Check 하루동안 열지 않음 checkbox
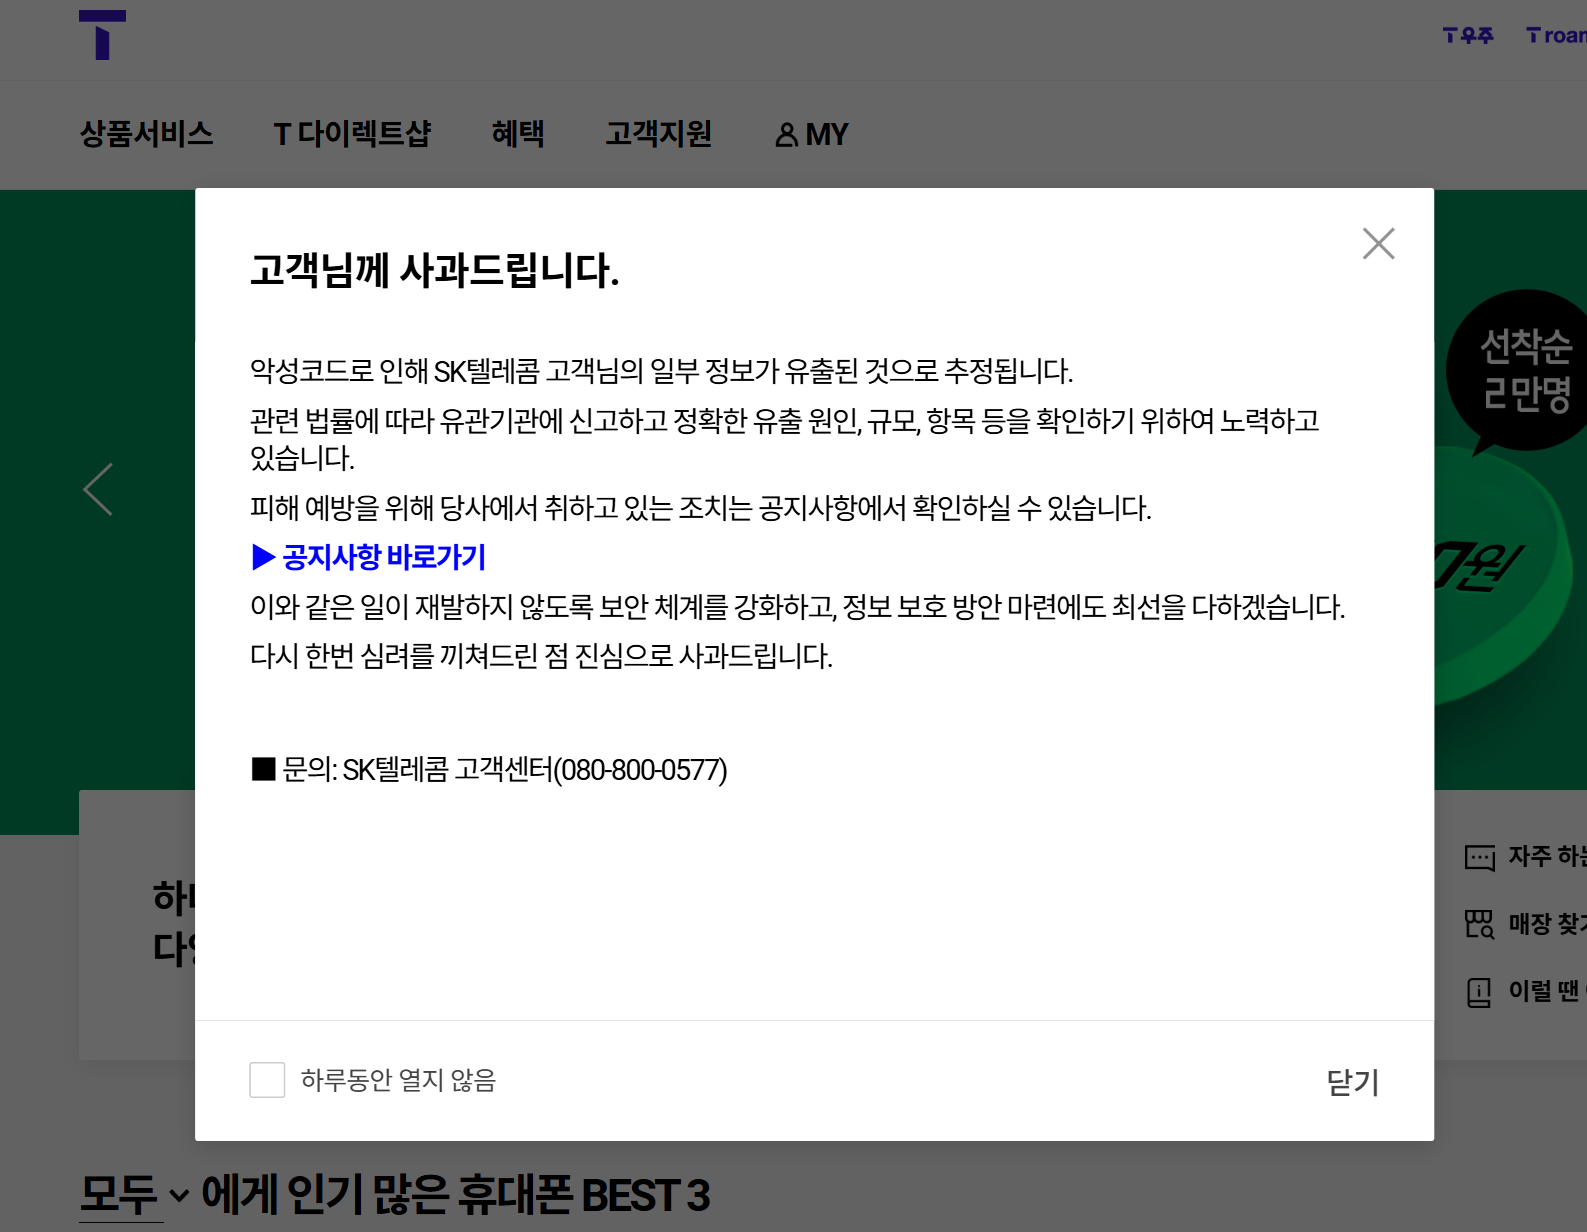This screenshot has width=1587, height=1232. click(267, 1080)
